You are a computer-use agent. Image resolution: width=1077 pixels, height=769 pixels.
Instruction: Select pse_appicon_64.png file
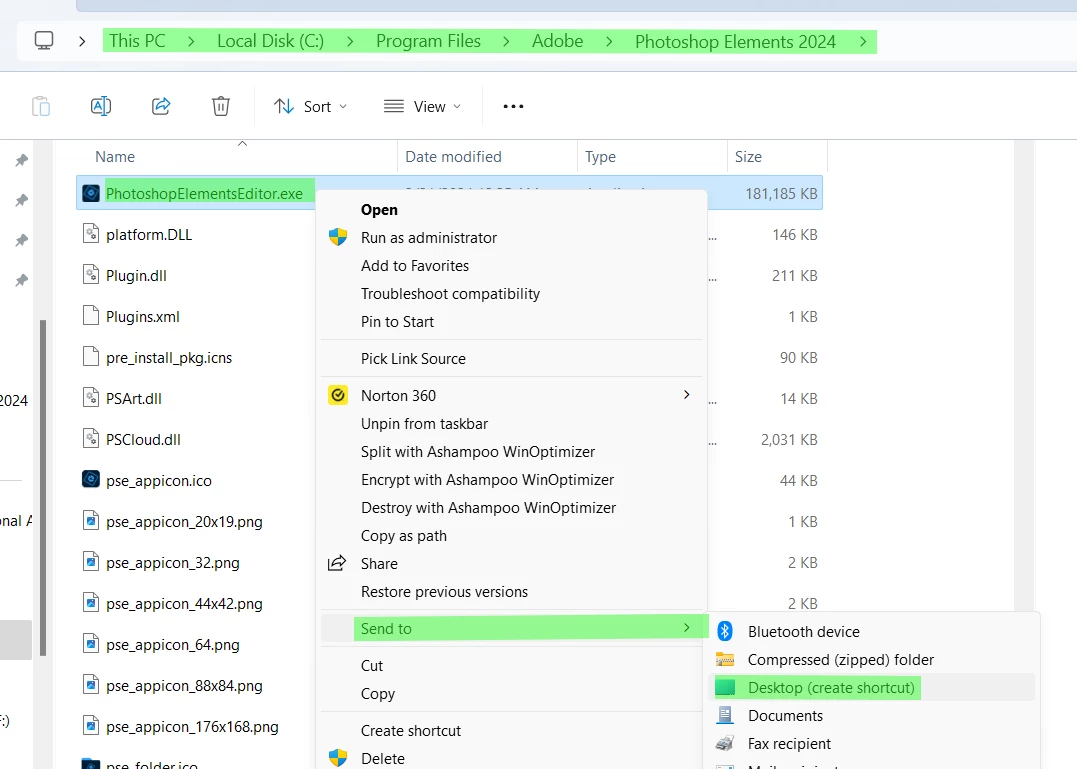(x=172, y=645)
